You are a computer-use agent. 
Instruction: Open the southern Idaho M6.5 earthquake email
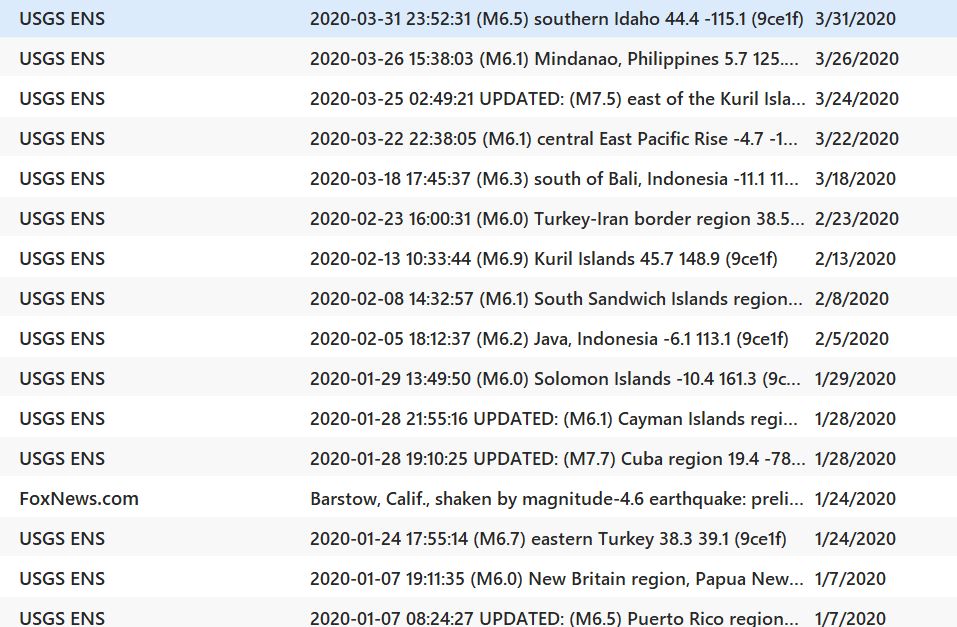556,19
